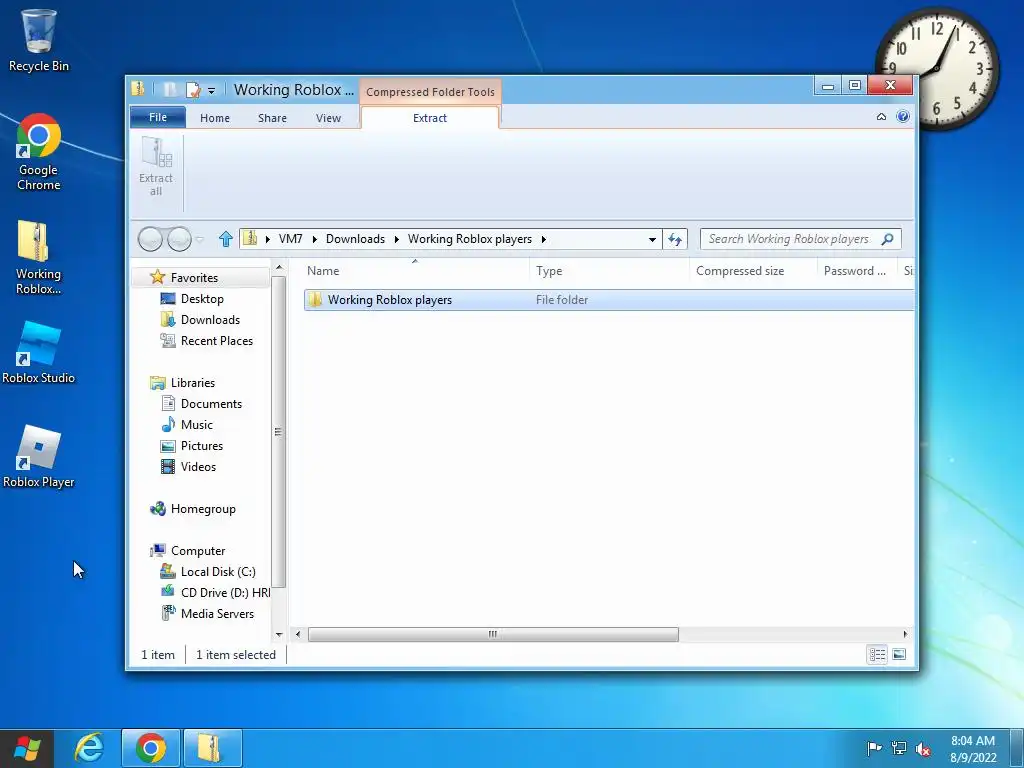Expand the chevron after Downloads in the path
The width and height of the screenshot is (1024, 768).
(396, 239)
